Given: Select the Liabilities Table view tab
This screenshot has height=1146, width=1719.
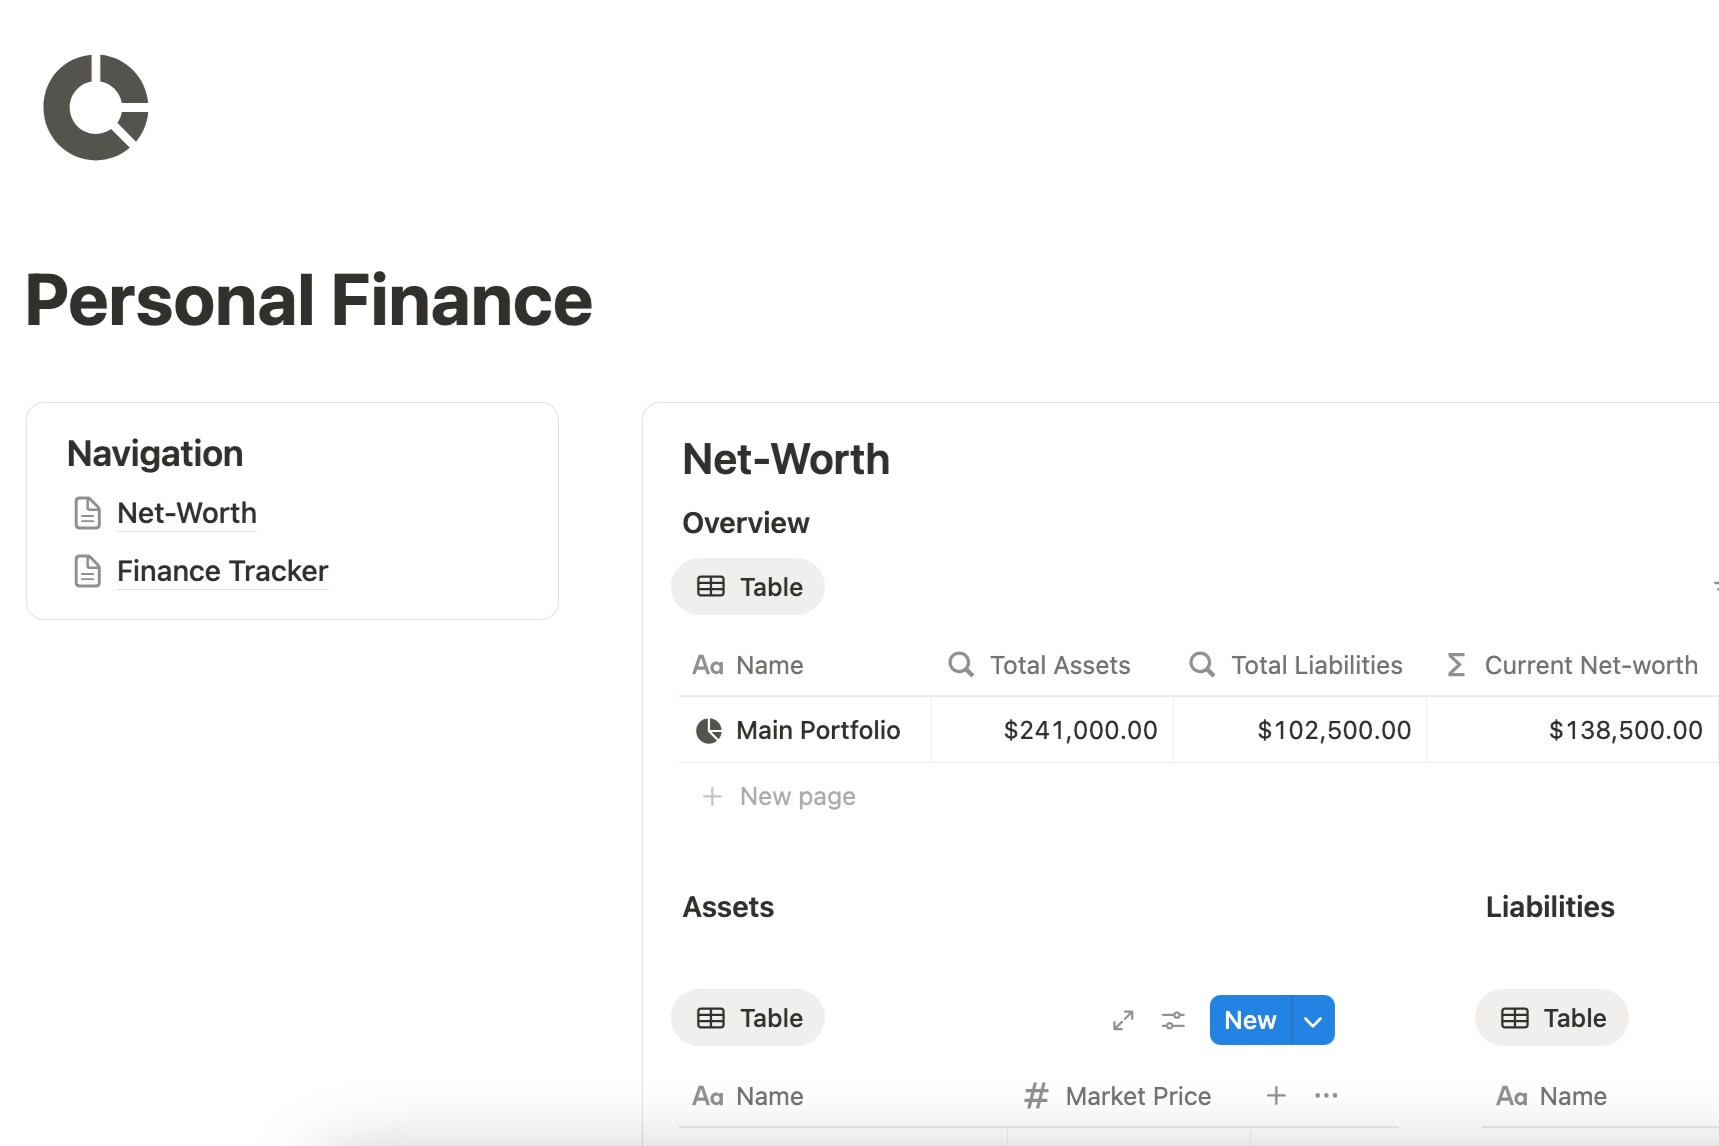Looking at the screenshot, I should click(x=1552, y=1018).
